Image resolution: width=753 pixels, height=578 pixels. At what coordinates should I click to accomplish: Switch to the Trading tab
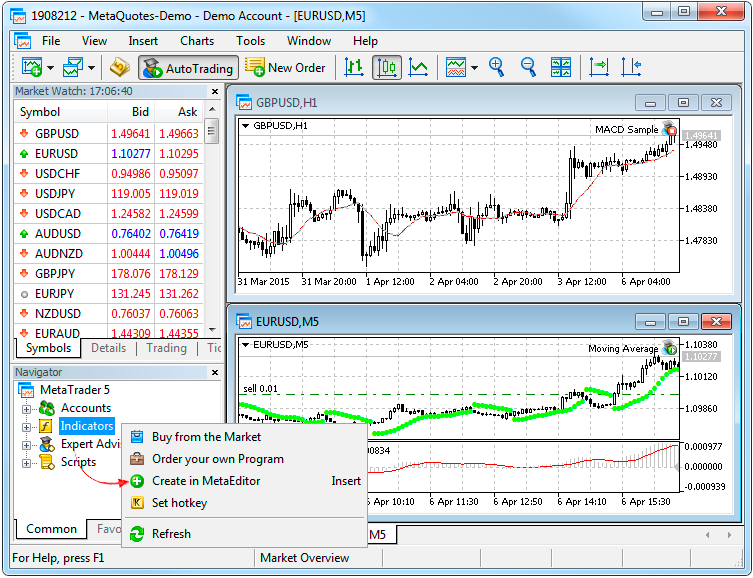tap(166, 348)
